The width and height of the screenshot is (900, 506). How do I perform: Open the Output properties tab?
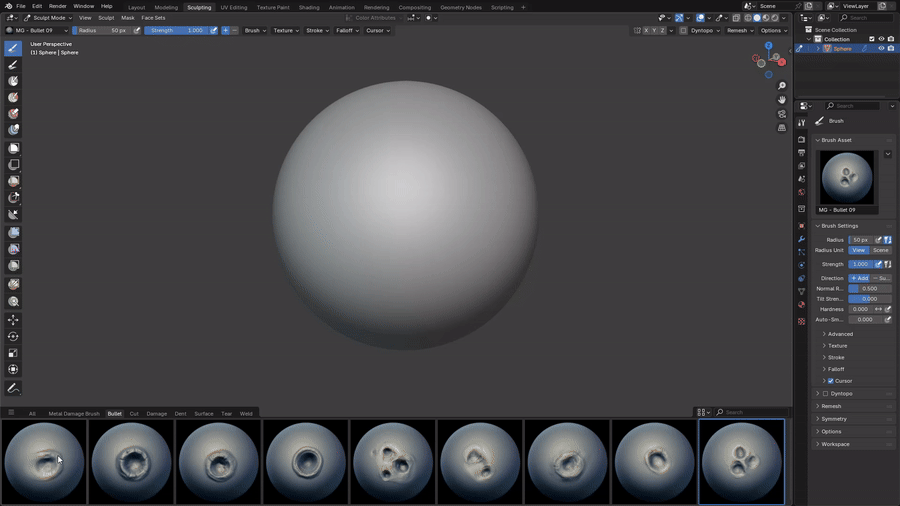click(801, 153)
